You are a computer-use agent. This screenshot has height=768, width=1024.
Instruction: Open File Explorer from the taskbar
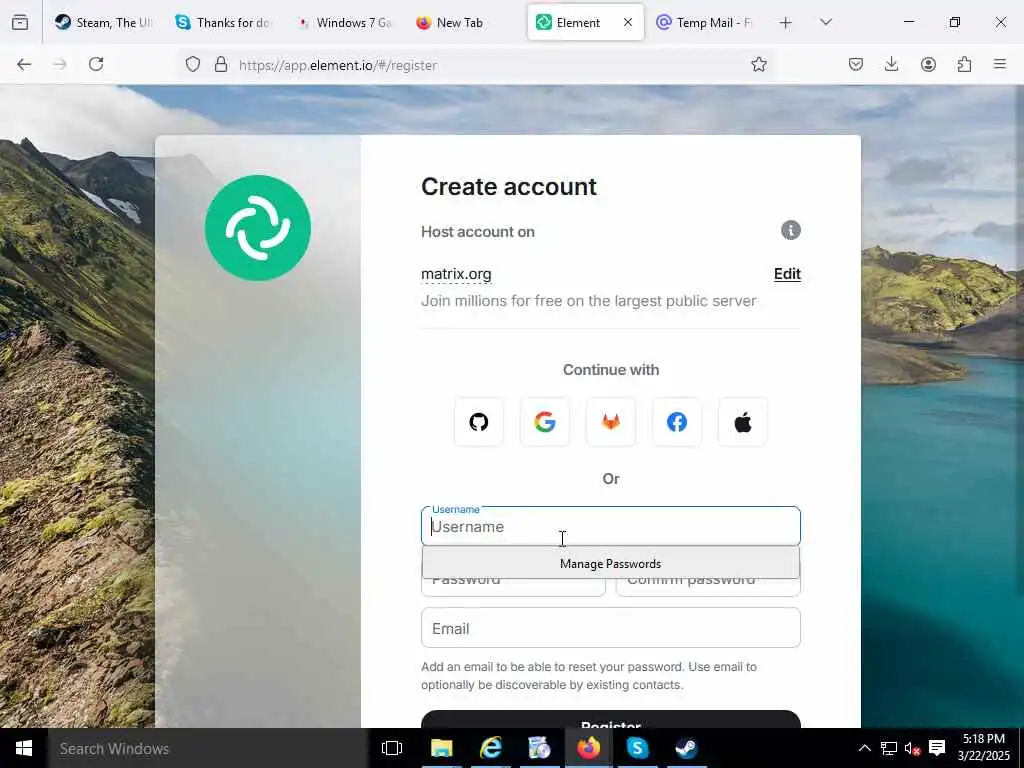[441, 748]
